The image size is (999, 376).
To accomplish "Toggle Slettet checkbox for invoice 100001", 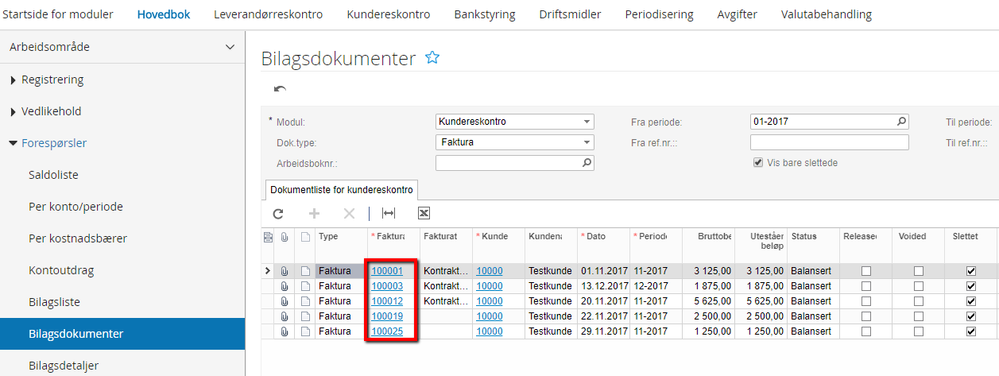I will coord(971,271).
